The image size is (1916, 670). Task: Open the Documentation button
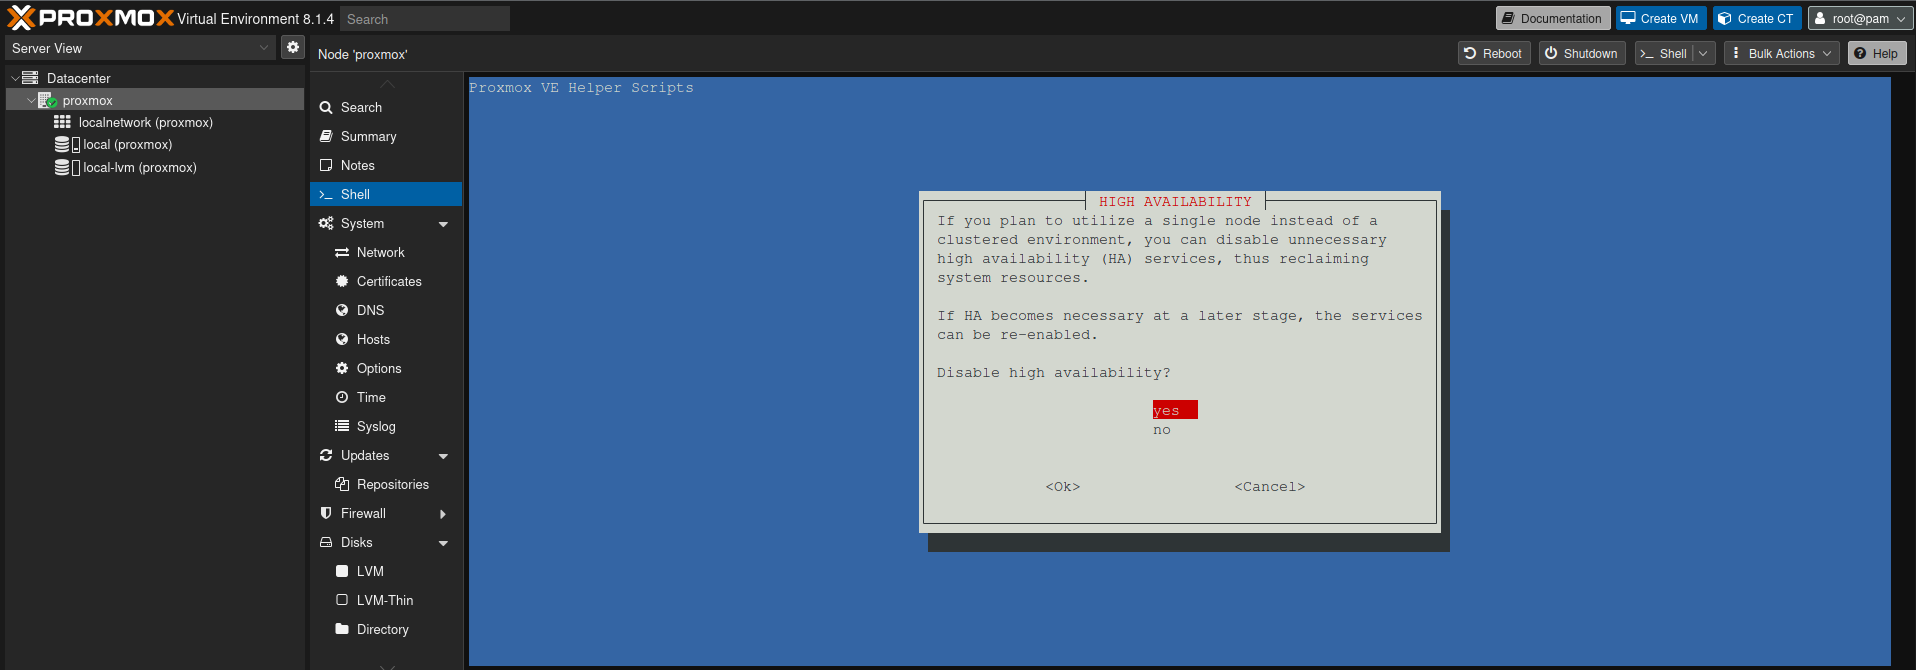coord(1553,19)
